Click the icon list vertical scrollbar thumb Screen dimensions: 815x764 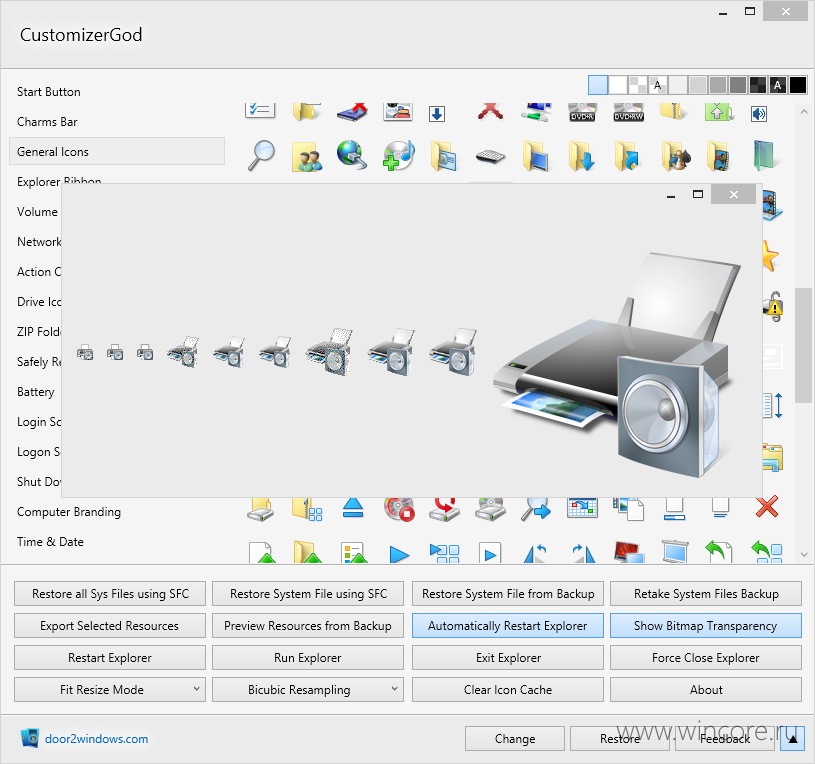[x=804, y=345]
